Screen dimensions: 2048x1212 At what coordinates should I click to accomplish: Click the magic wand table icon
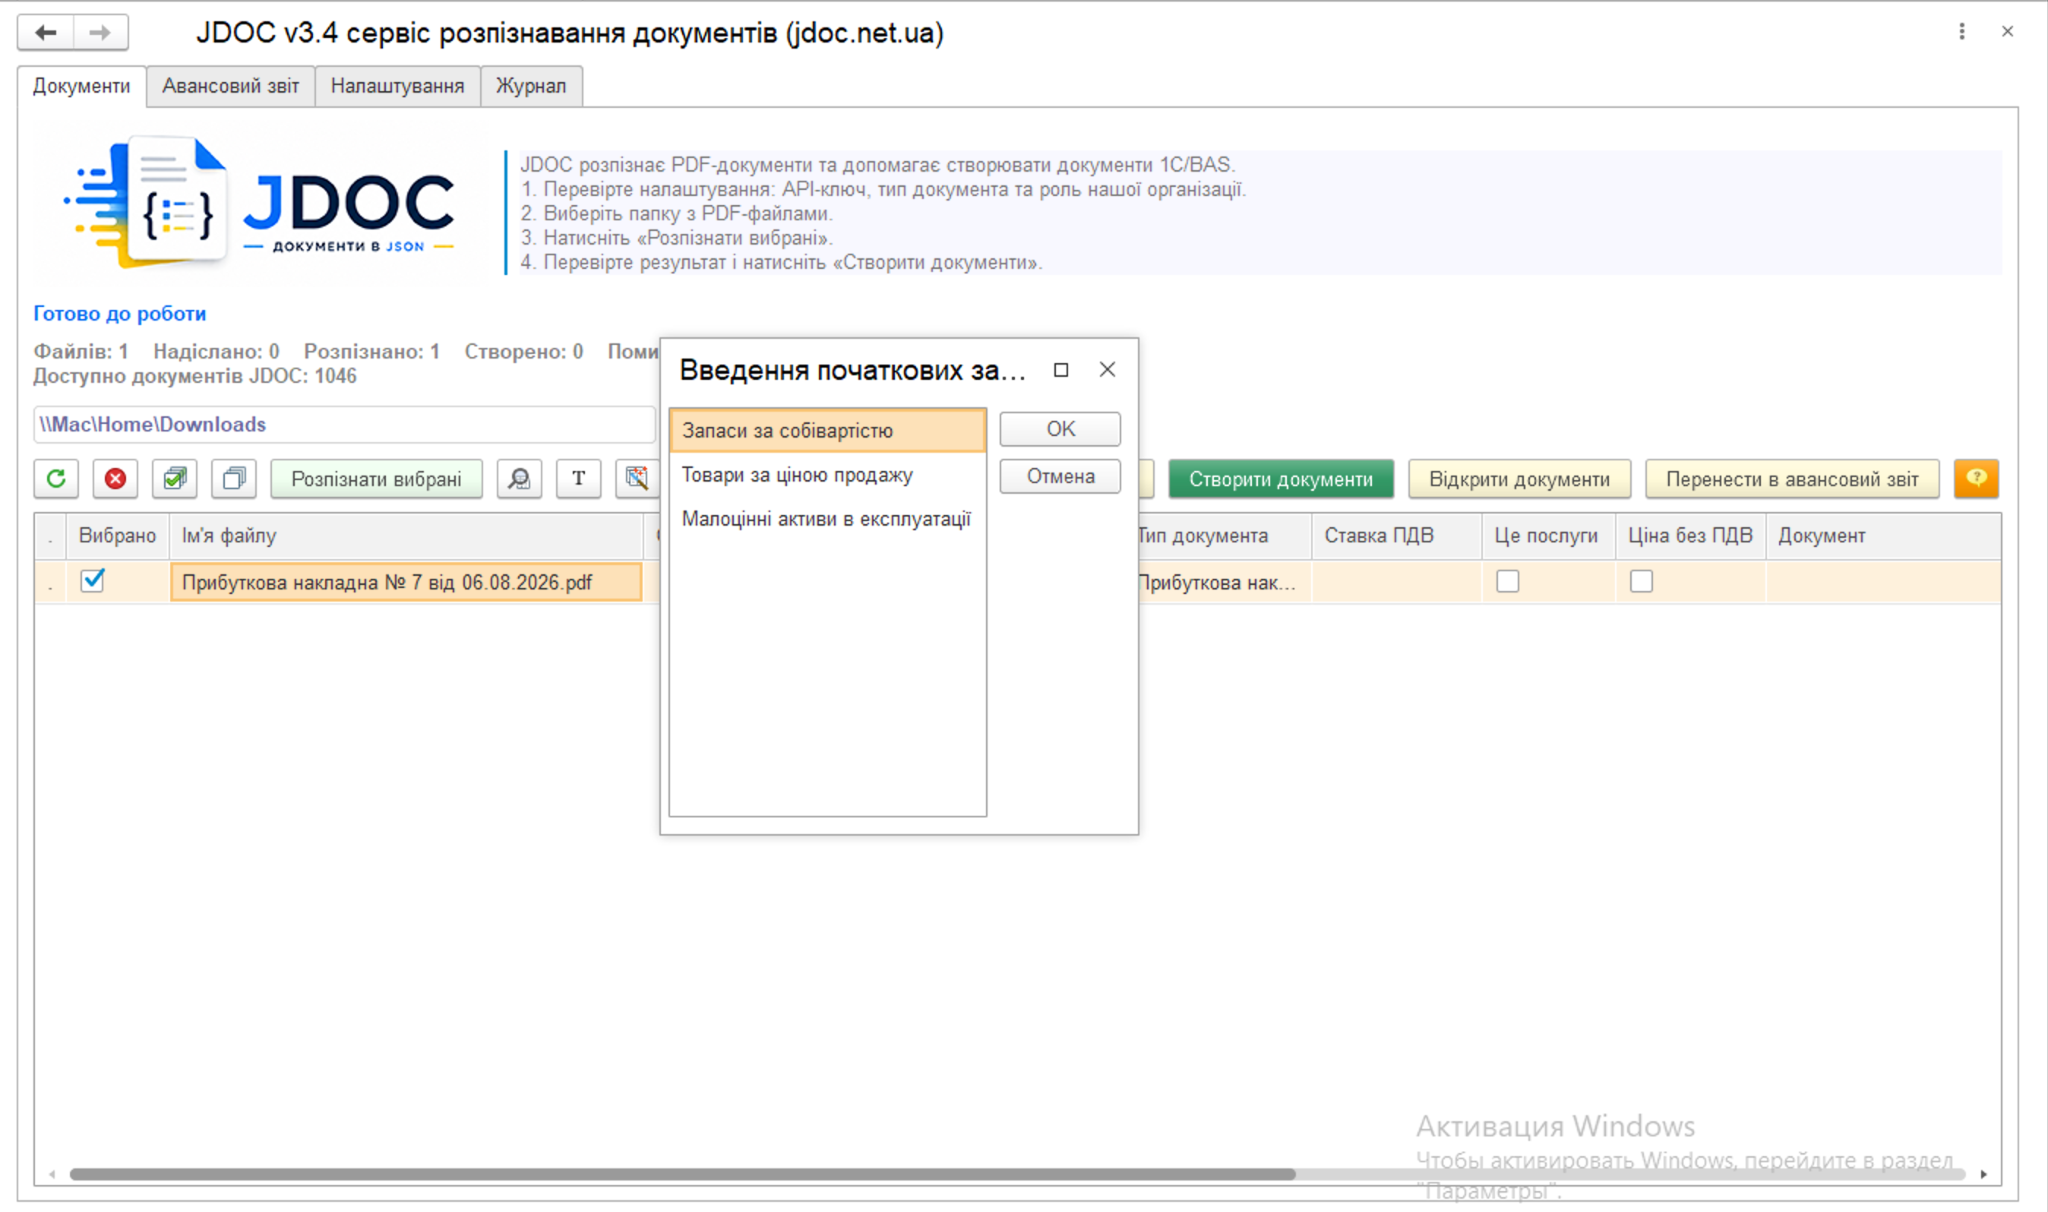pos(637,479)
